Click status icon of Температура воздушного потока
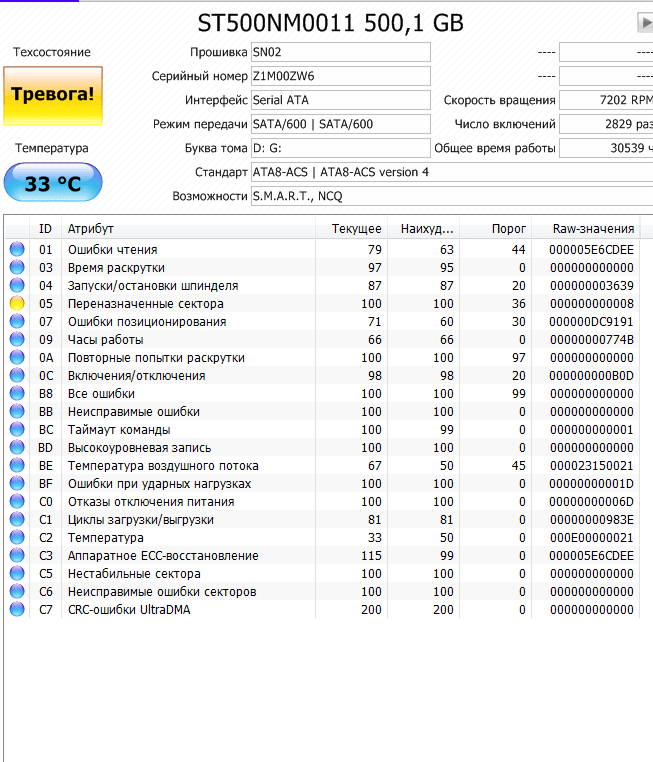 [x=17, y=465]
